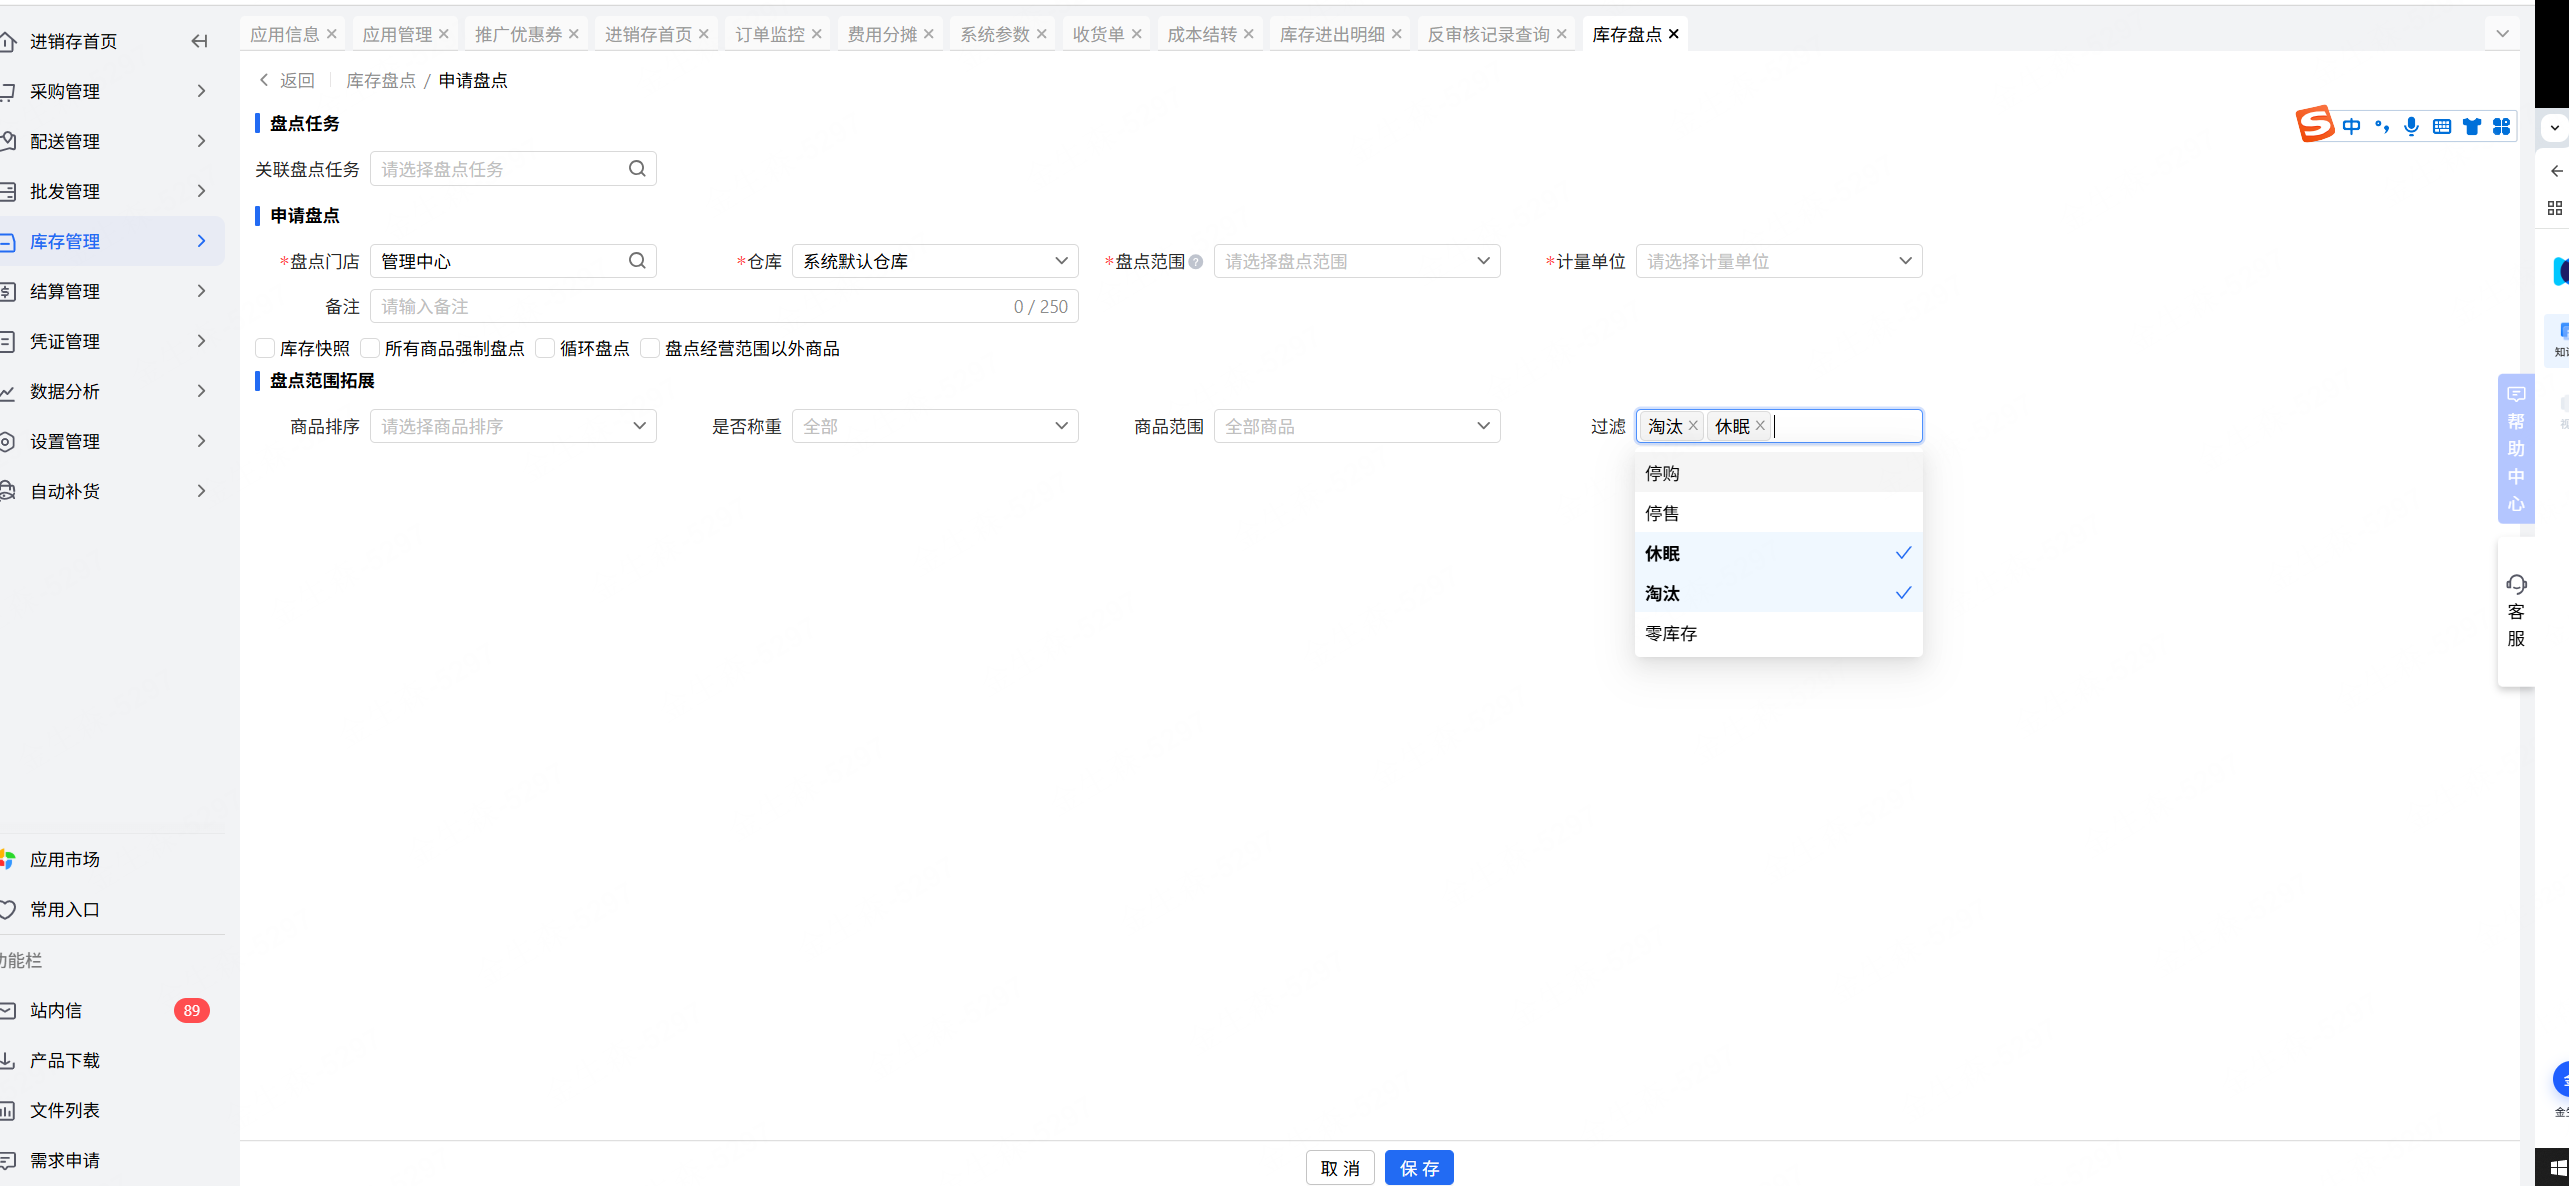Select 零库存 in the filter list
Screen dimensions: 2569x1186
[1671, 633]
